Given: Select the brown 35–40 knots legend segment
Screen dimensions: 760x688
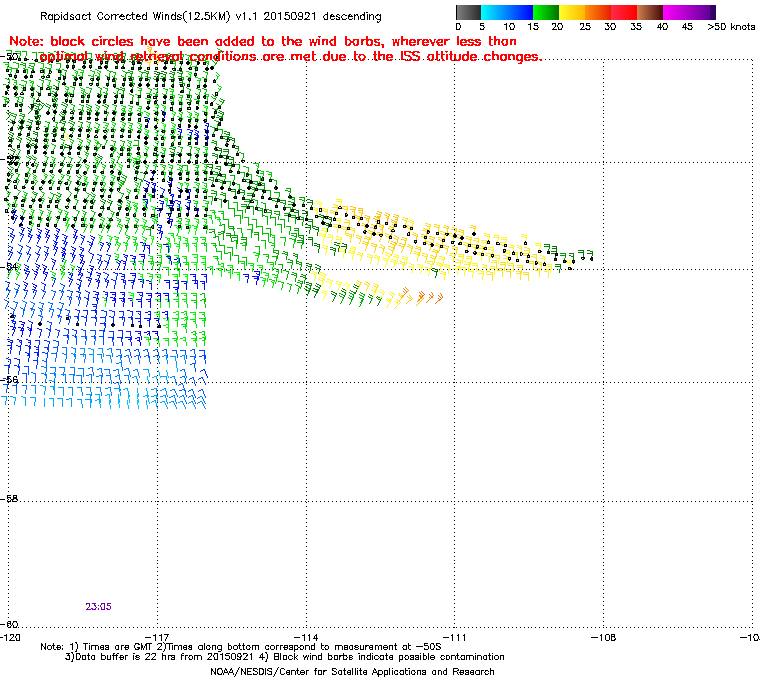Looking at the screenshot, I should [650, 12].
